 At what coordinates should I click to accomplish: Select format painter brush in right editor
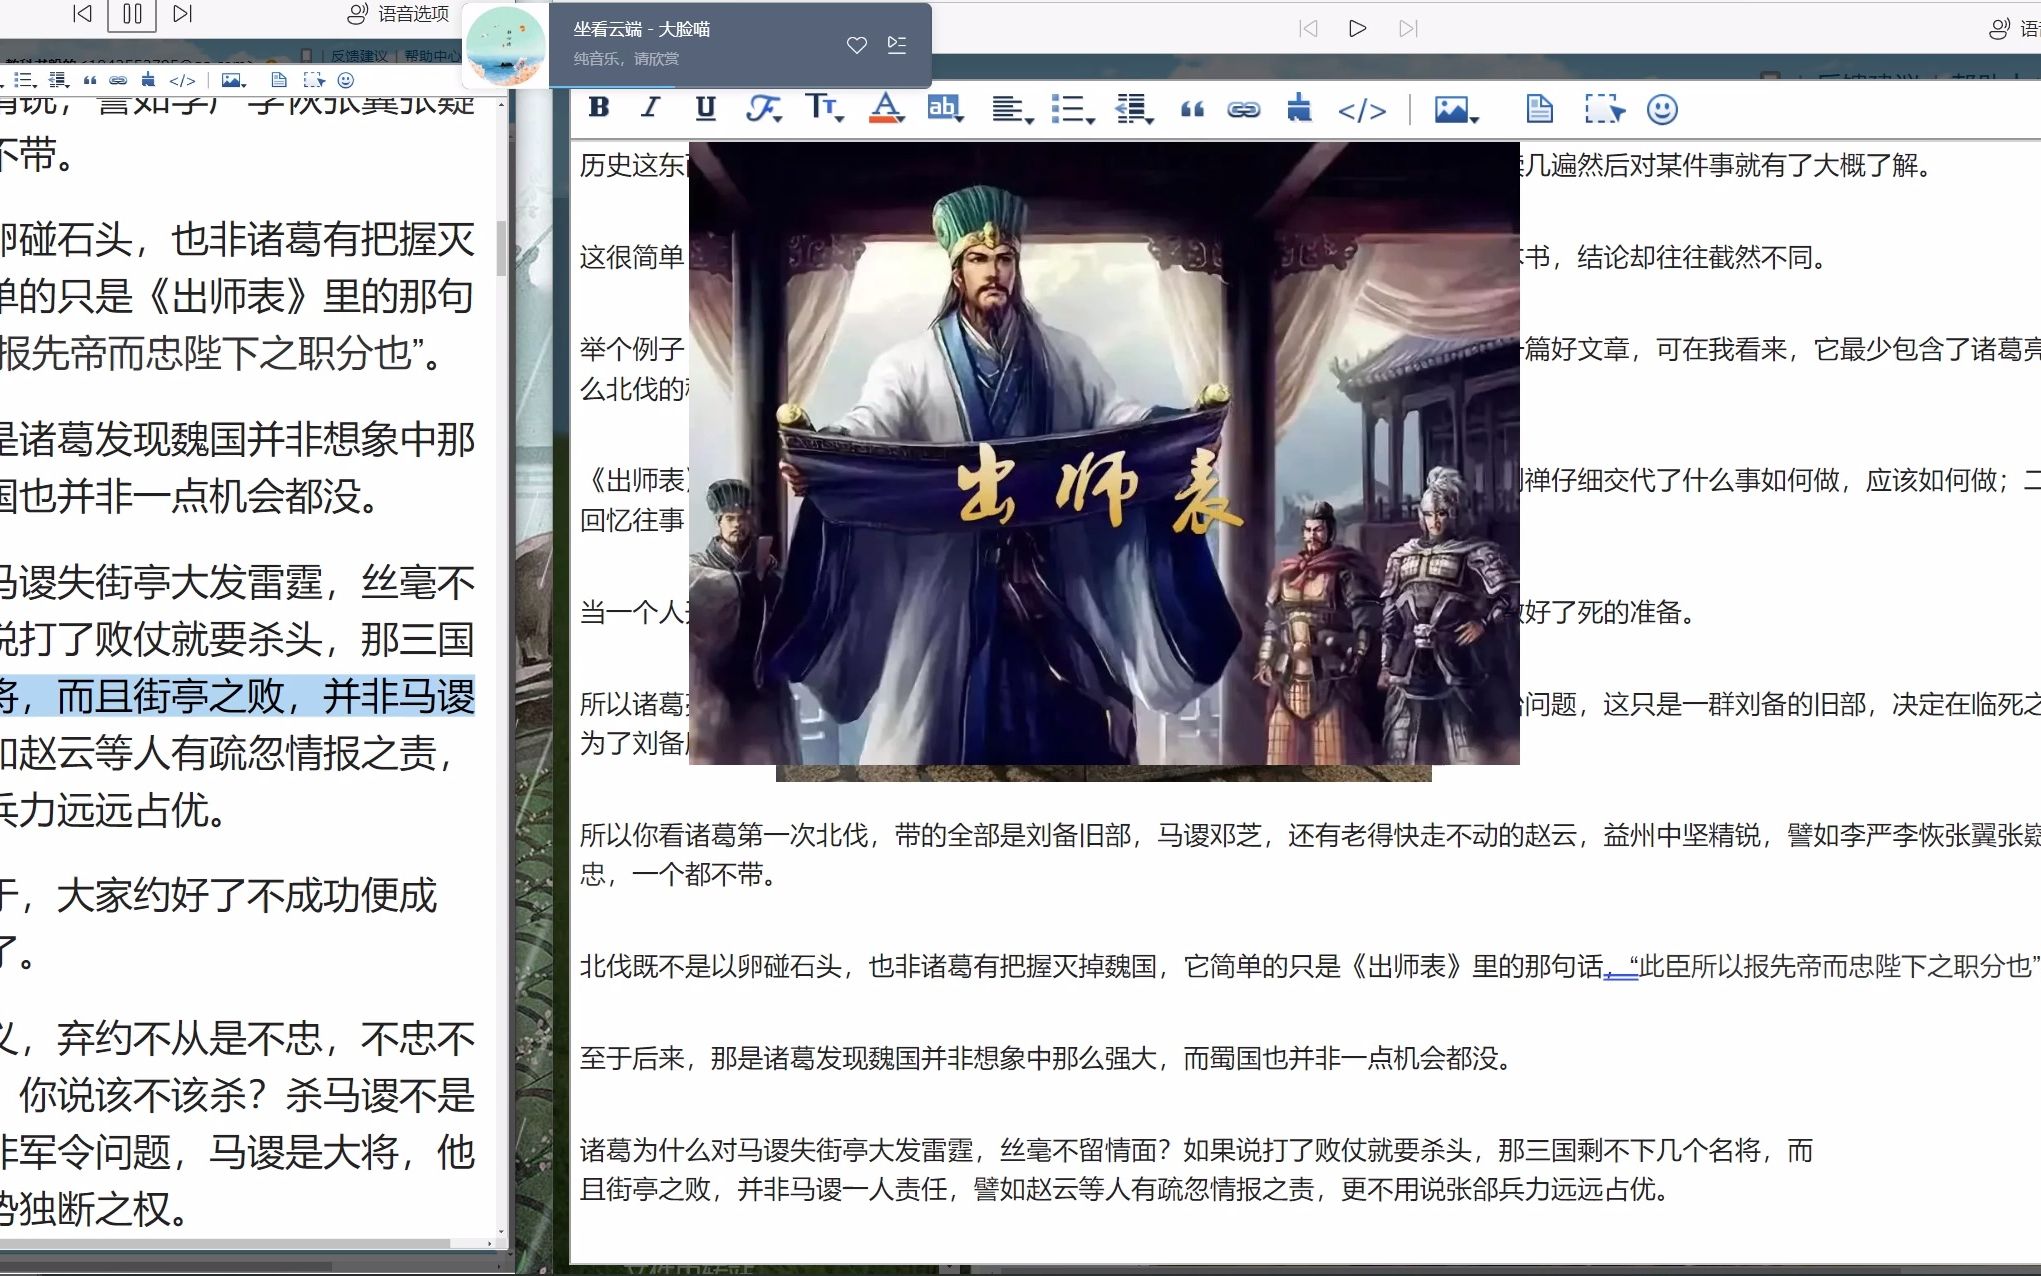coord(1299,108)
